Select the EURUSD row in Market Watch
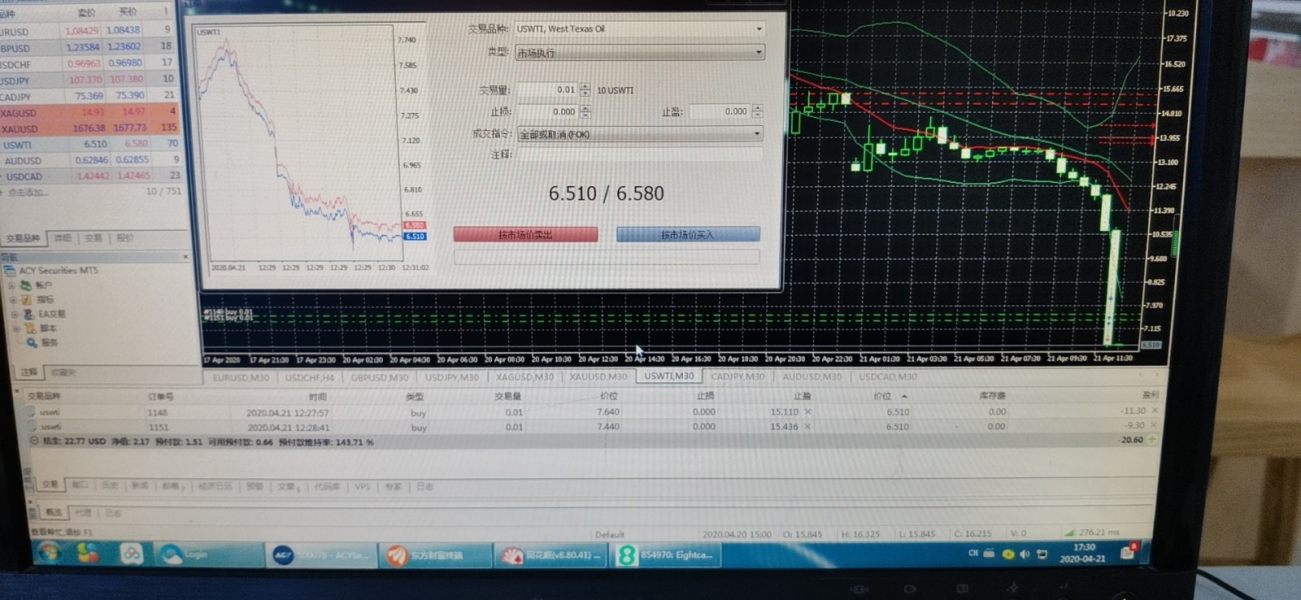Image resolution: width=1301 pixels, height=600 pixels. coord(88,31)
